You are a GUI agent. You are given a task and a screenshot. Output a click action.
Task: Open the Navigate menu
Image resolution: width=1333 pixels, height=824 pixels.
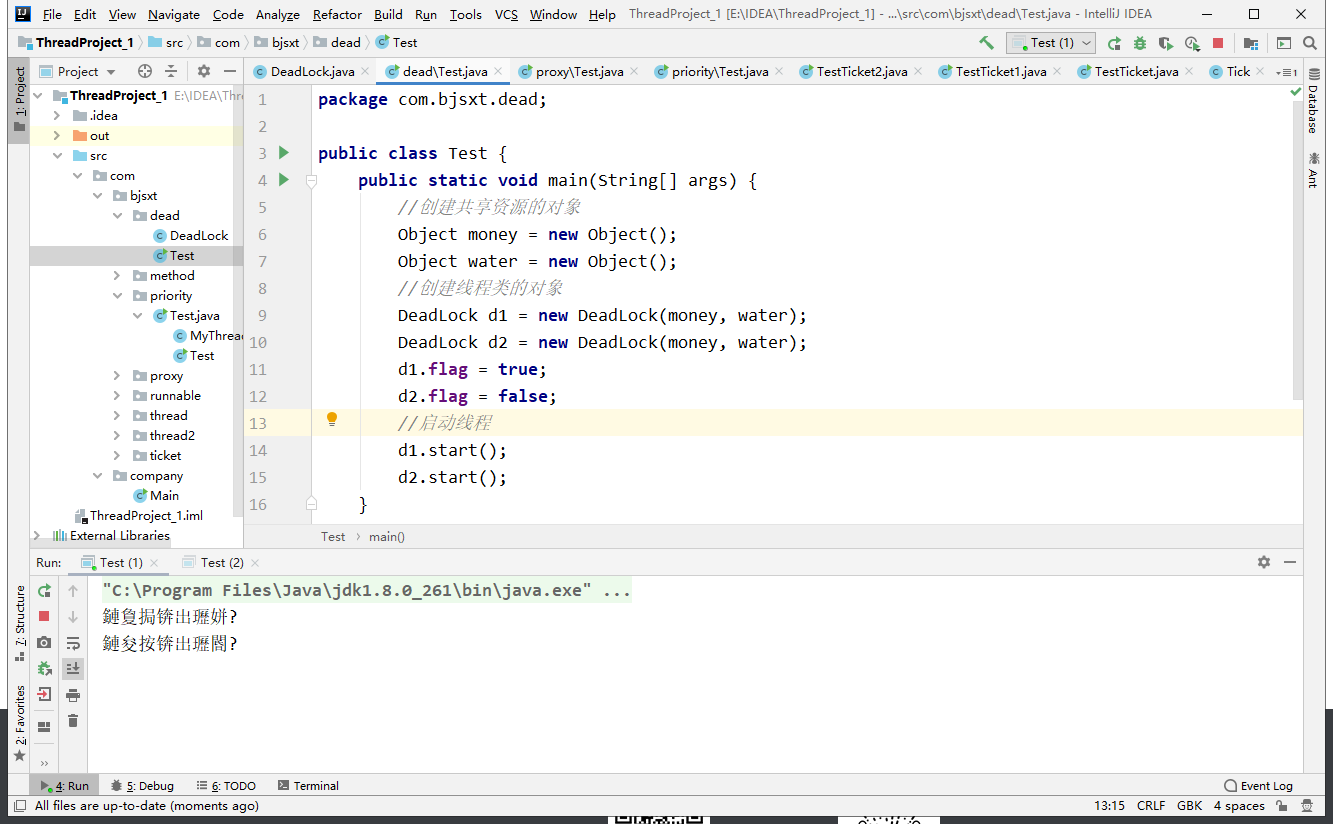coord(174,15)
